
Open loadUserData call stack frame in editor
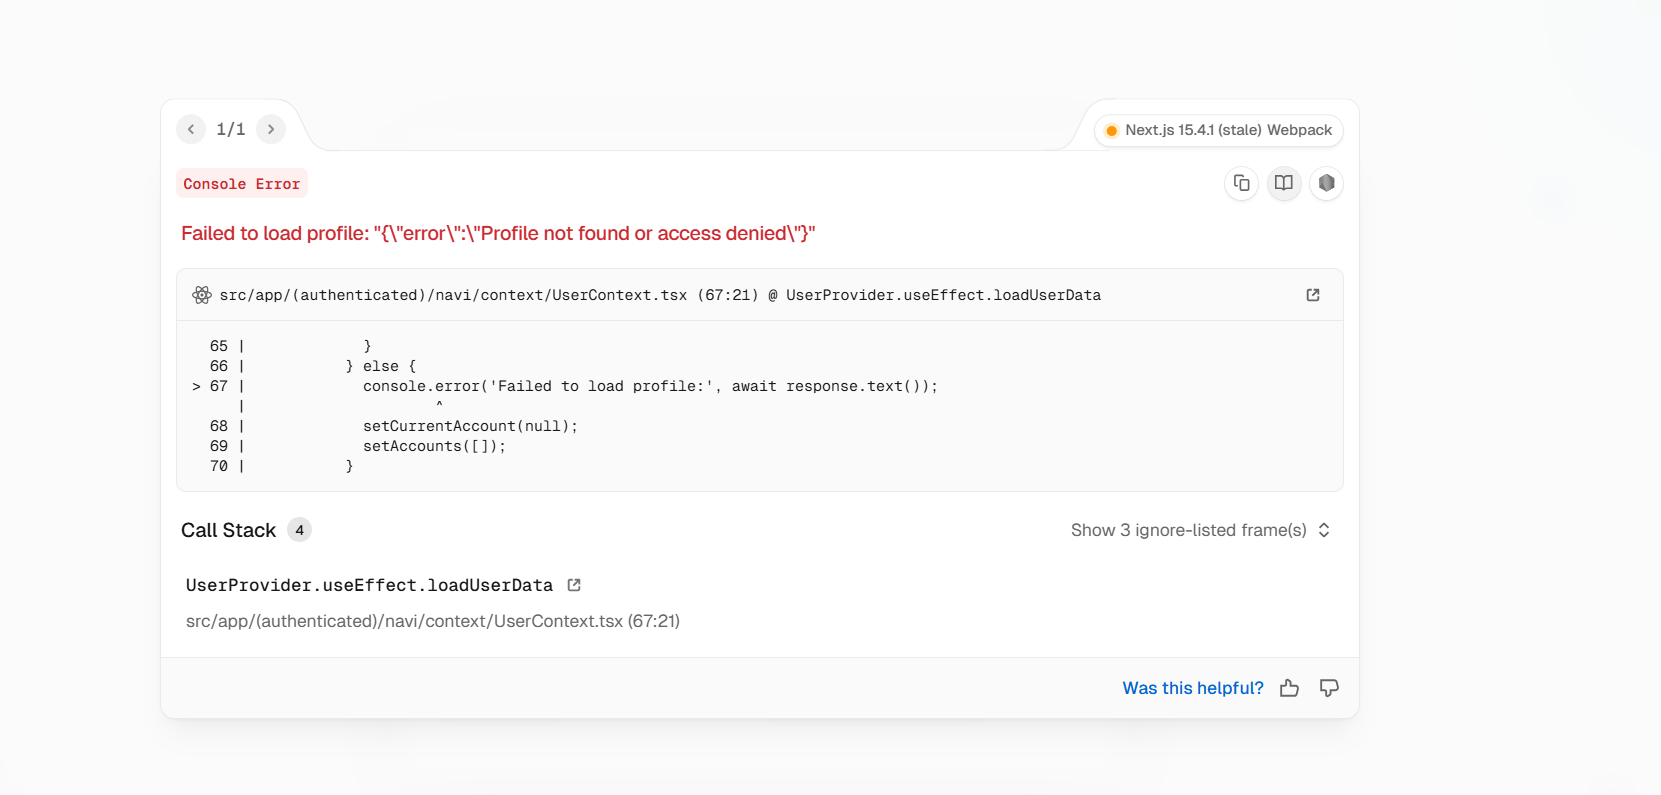tap(574, 585)
